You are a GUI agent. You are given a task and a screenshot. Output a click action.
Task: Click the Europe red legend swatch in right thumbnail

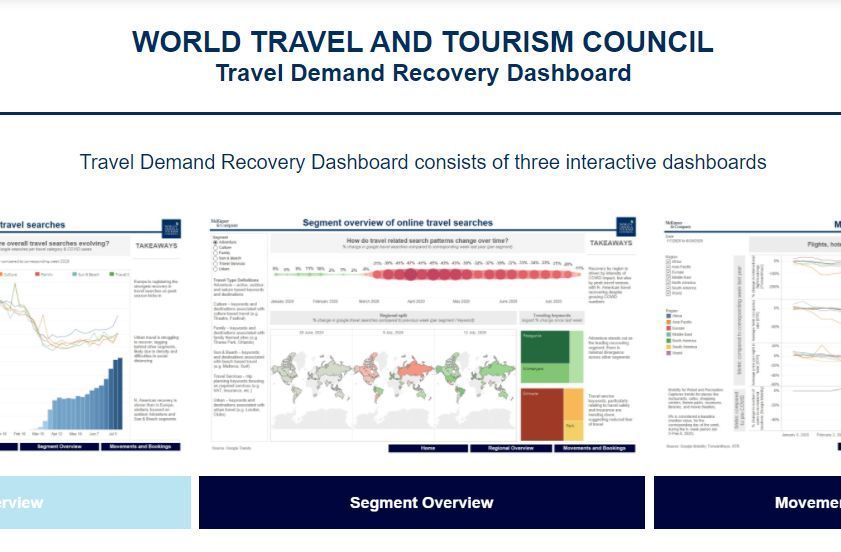[669, 328]
